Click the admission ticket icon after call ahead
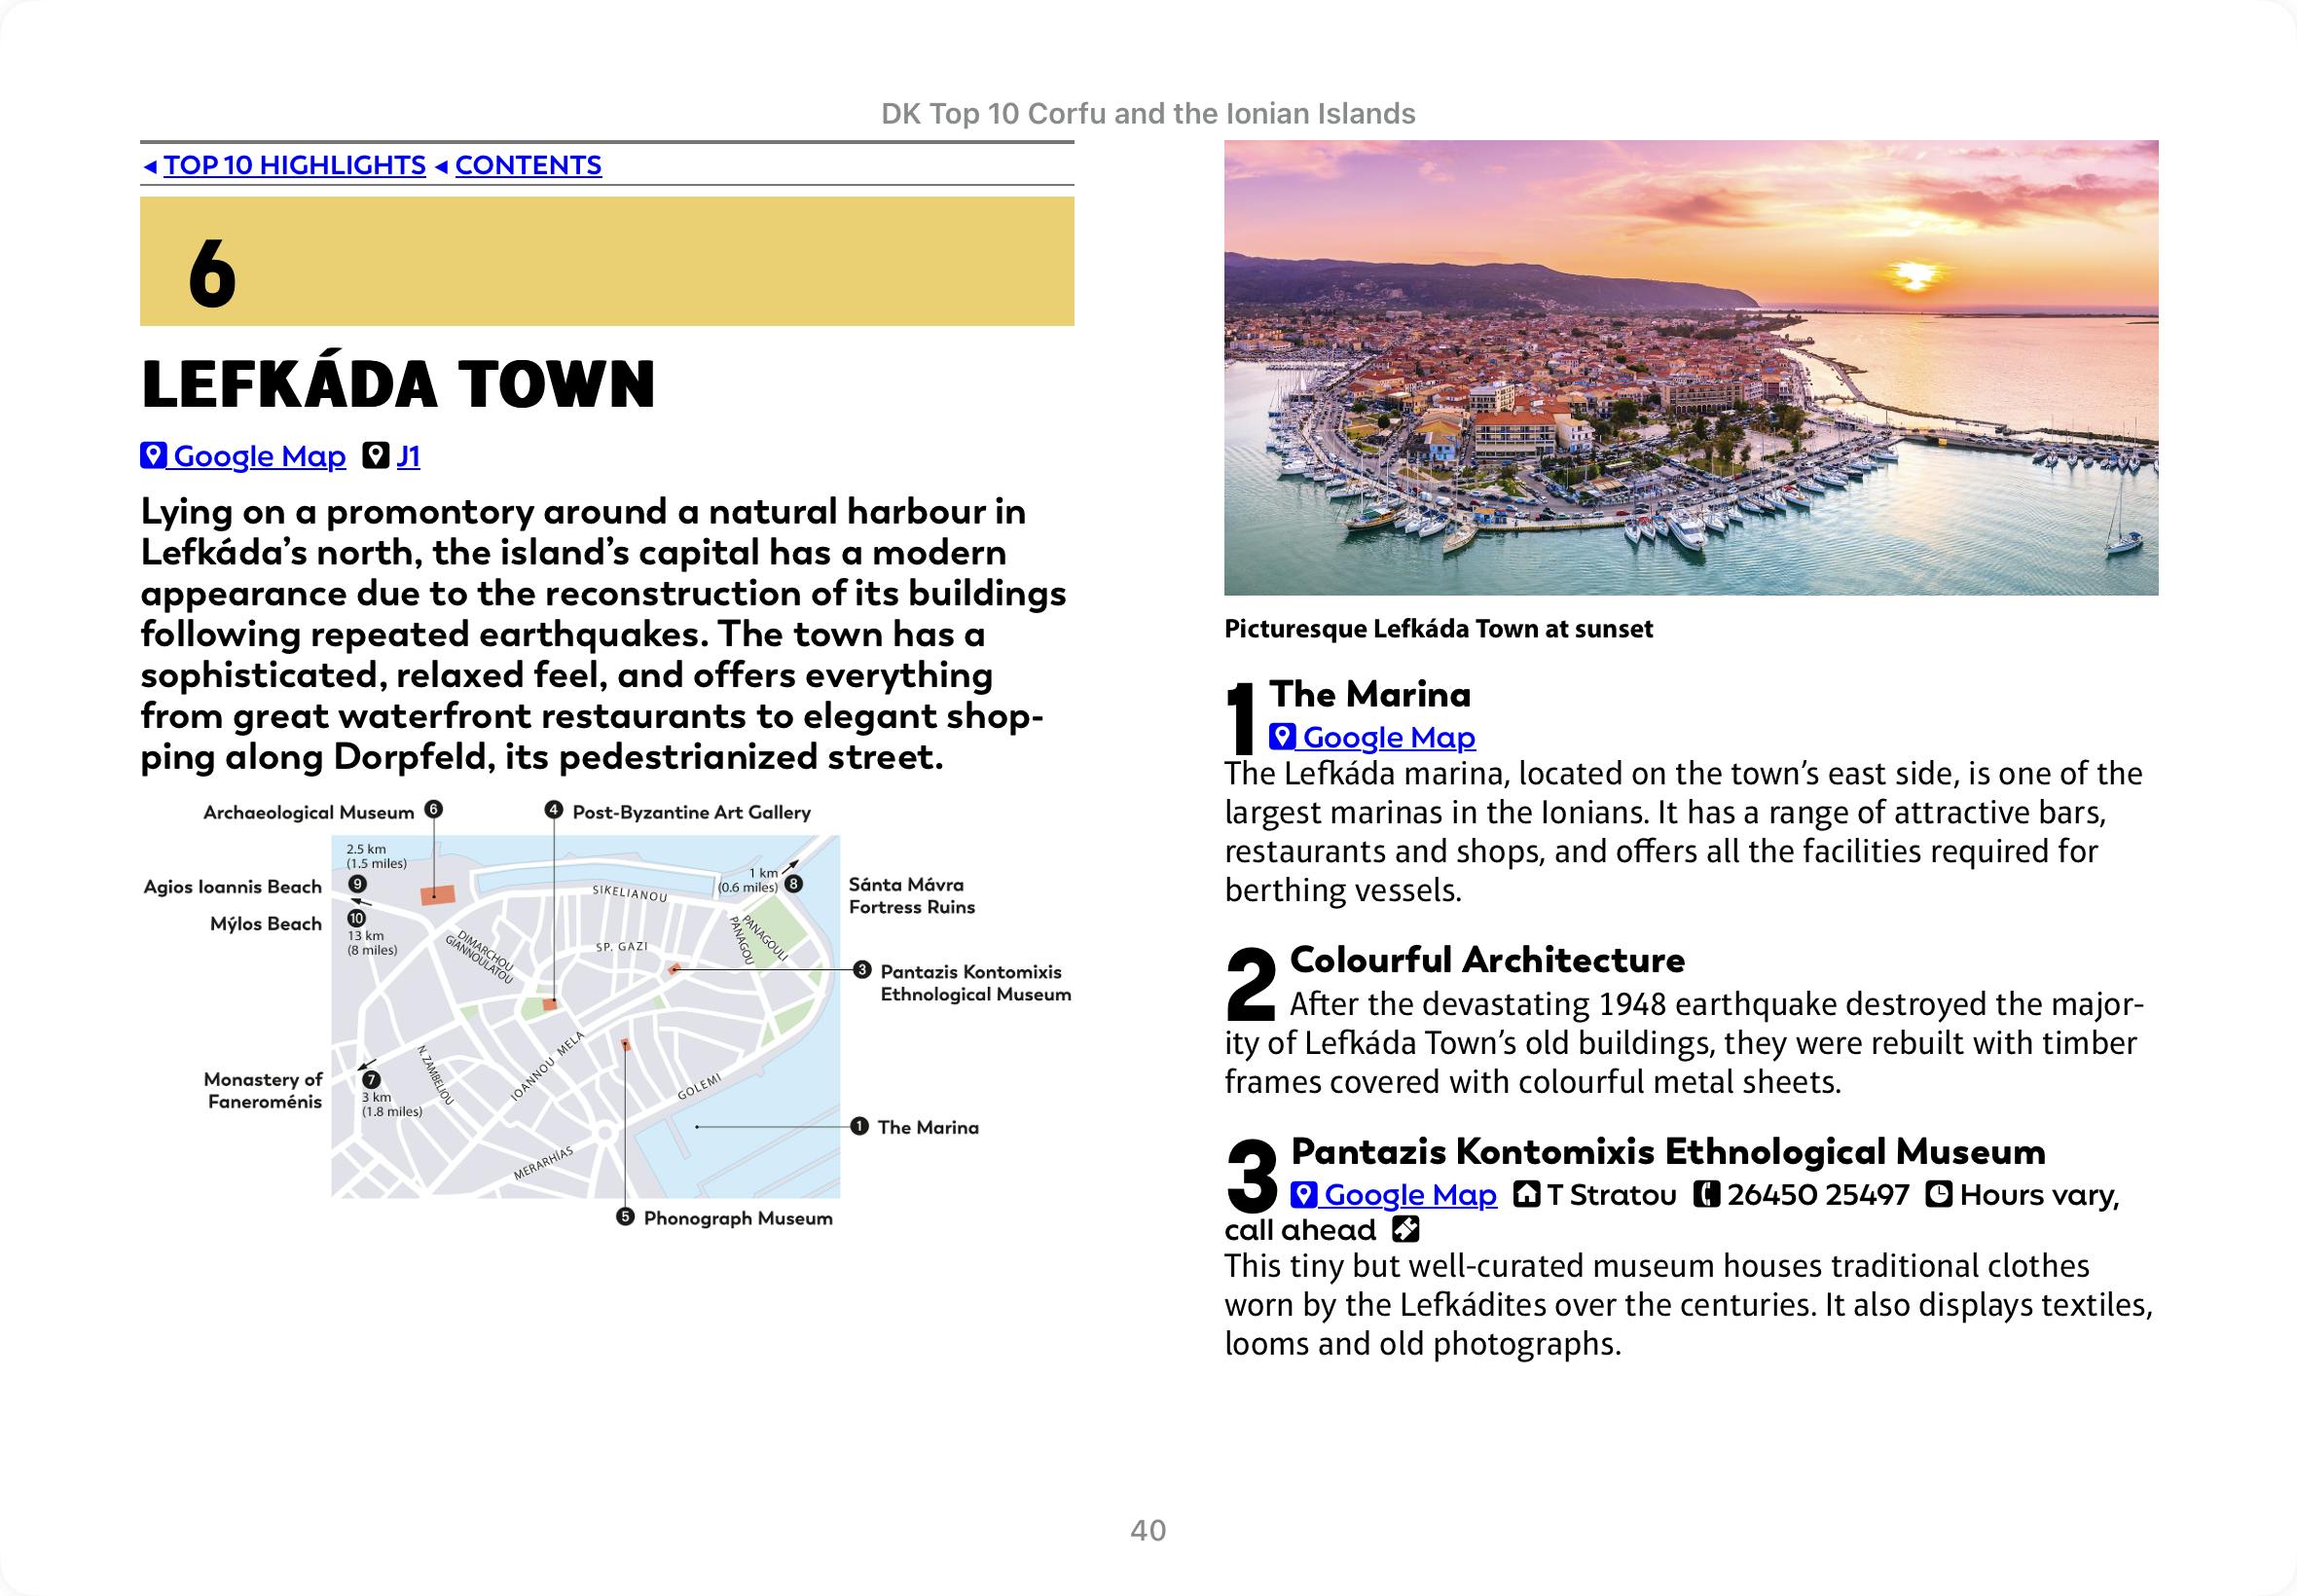 (1406, 1229)
